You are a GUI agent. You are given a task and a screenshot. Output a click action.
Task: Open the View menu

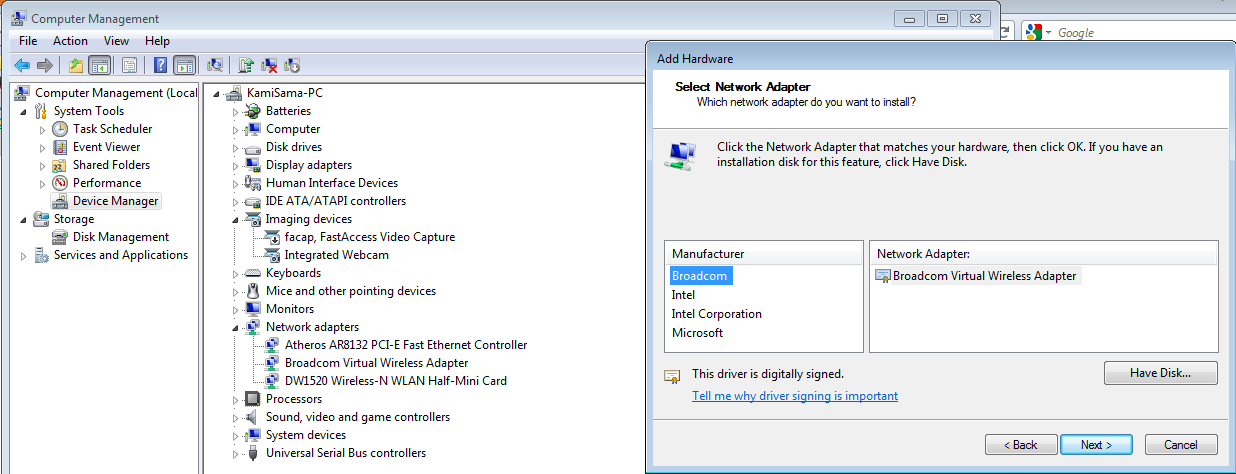click(x=116, y=41)
